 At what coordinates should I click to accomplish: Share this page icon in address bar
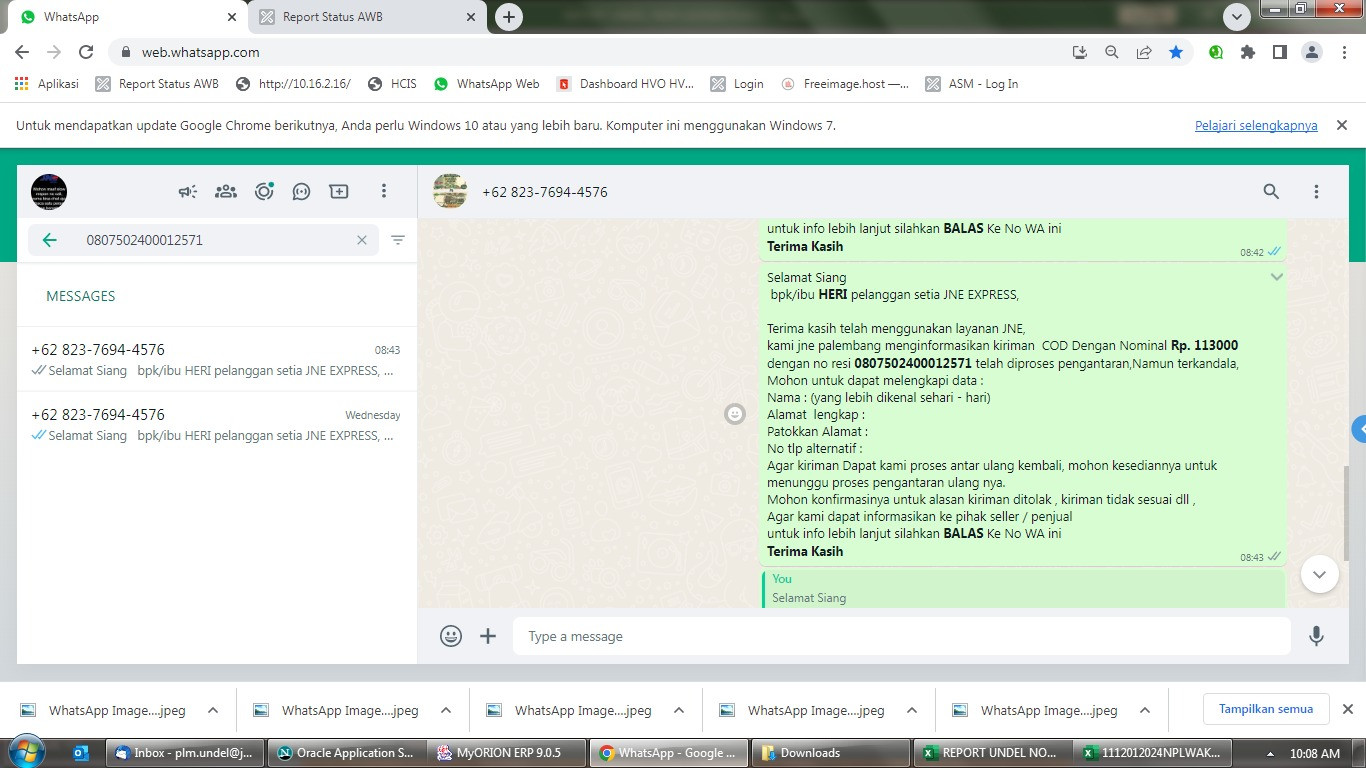point(1143,52)
